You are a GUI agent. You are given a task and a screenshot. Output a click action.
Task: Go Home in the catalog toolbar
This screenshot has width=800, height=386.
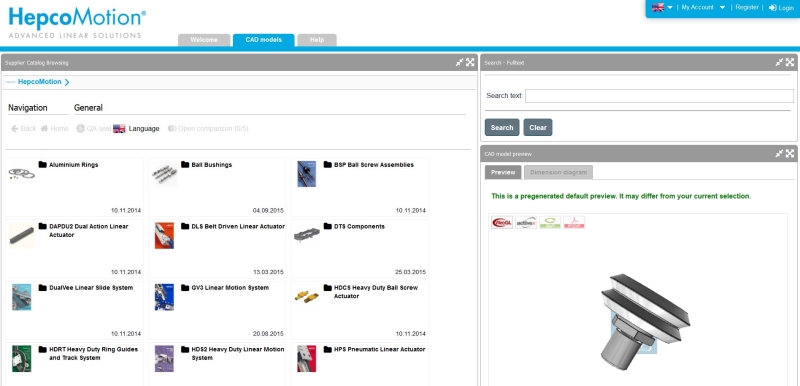[55, 128]
